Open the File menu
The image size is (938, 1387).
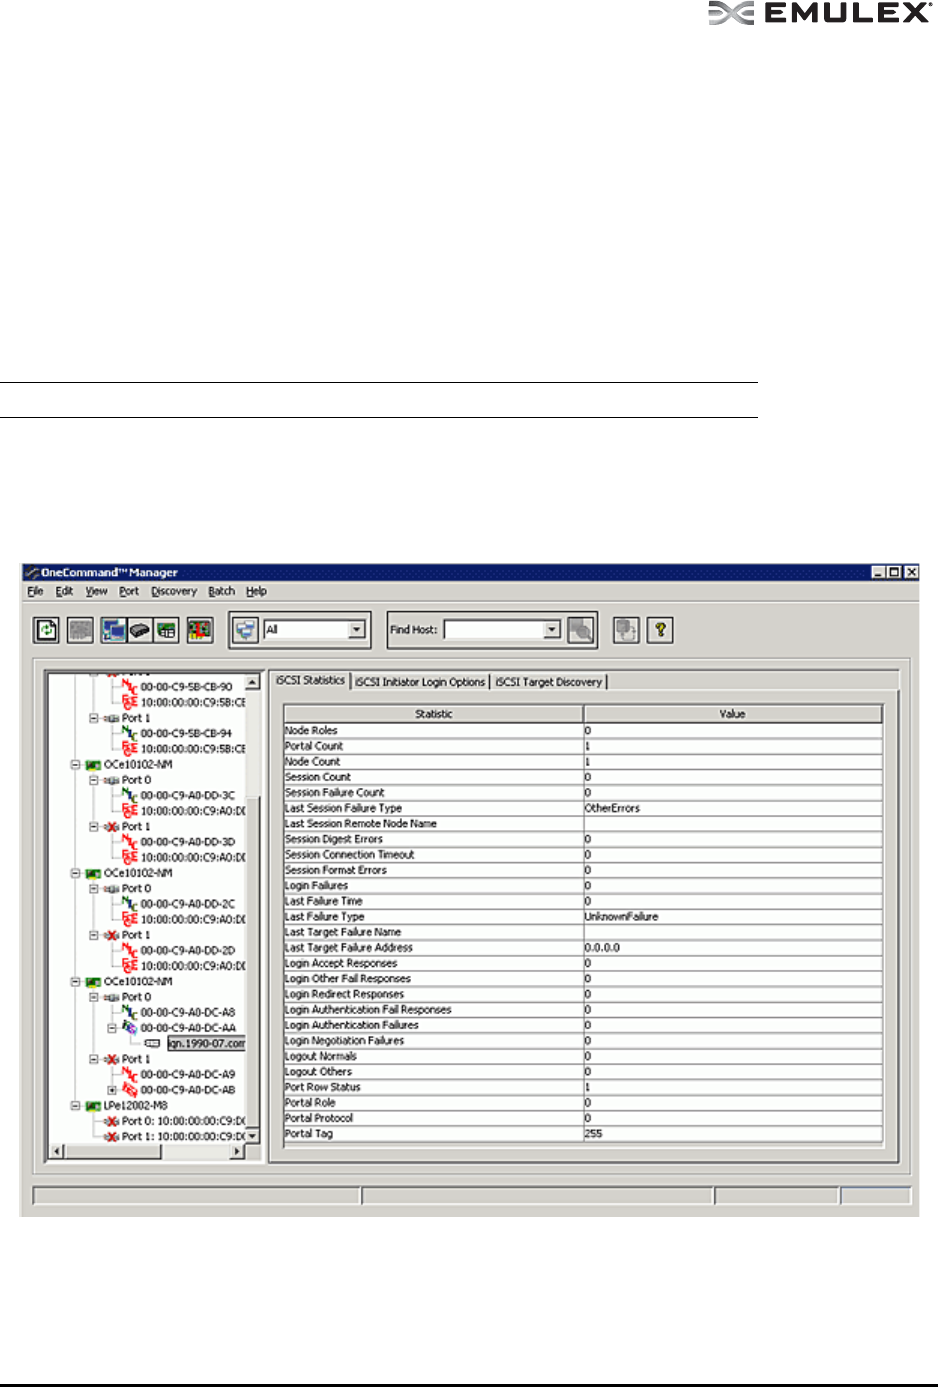point(35,591)
